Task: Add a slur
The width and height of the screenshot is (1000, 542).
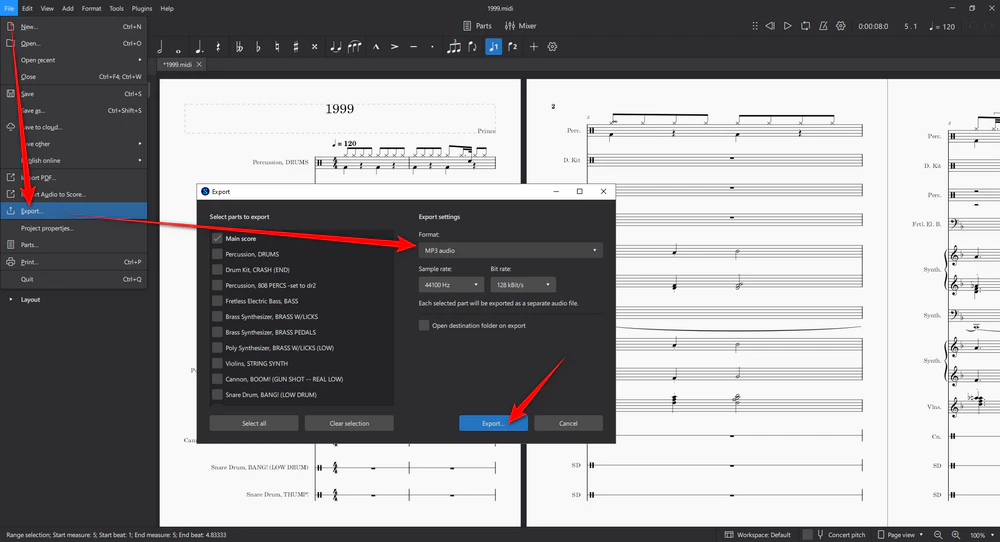Action: [355, 47]
